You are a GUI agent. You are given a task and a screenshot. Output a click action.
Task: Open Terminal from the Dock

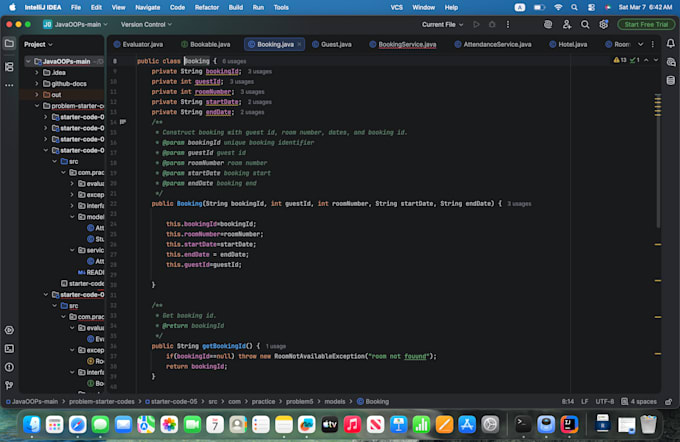(523, 424)
